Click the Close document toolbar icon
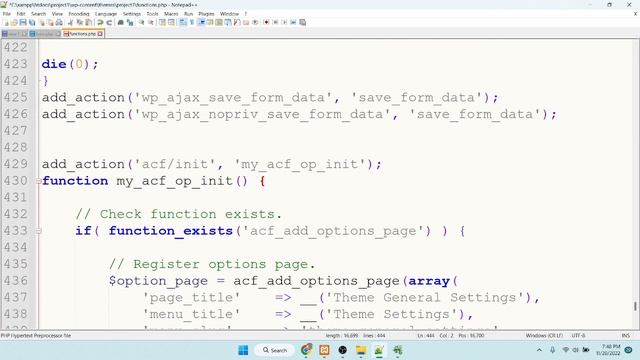Viewport: 640px width, 360px height. click(x=42, y=22)
